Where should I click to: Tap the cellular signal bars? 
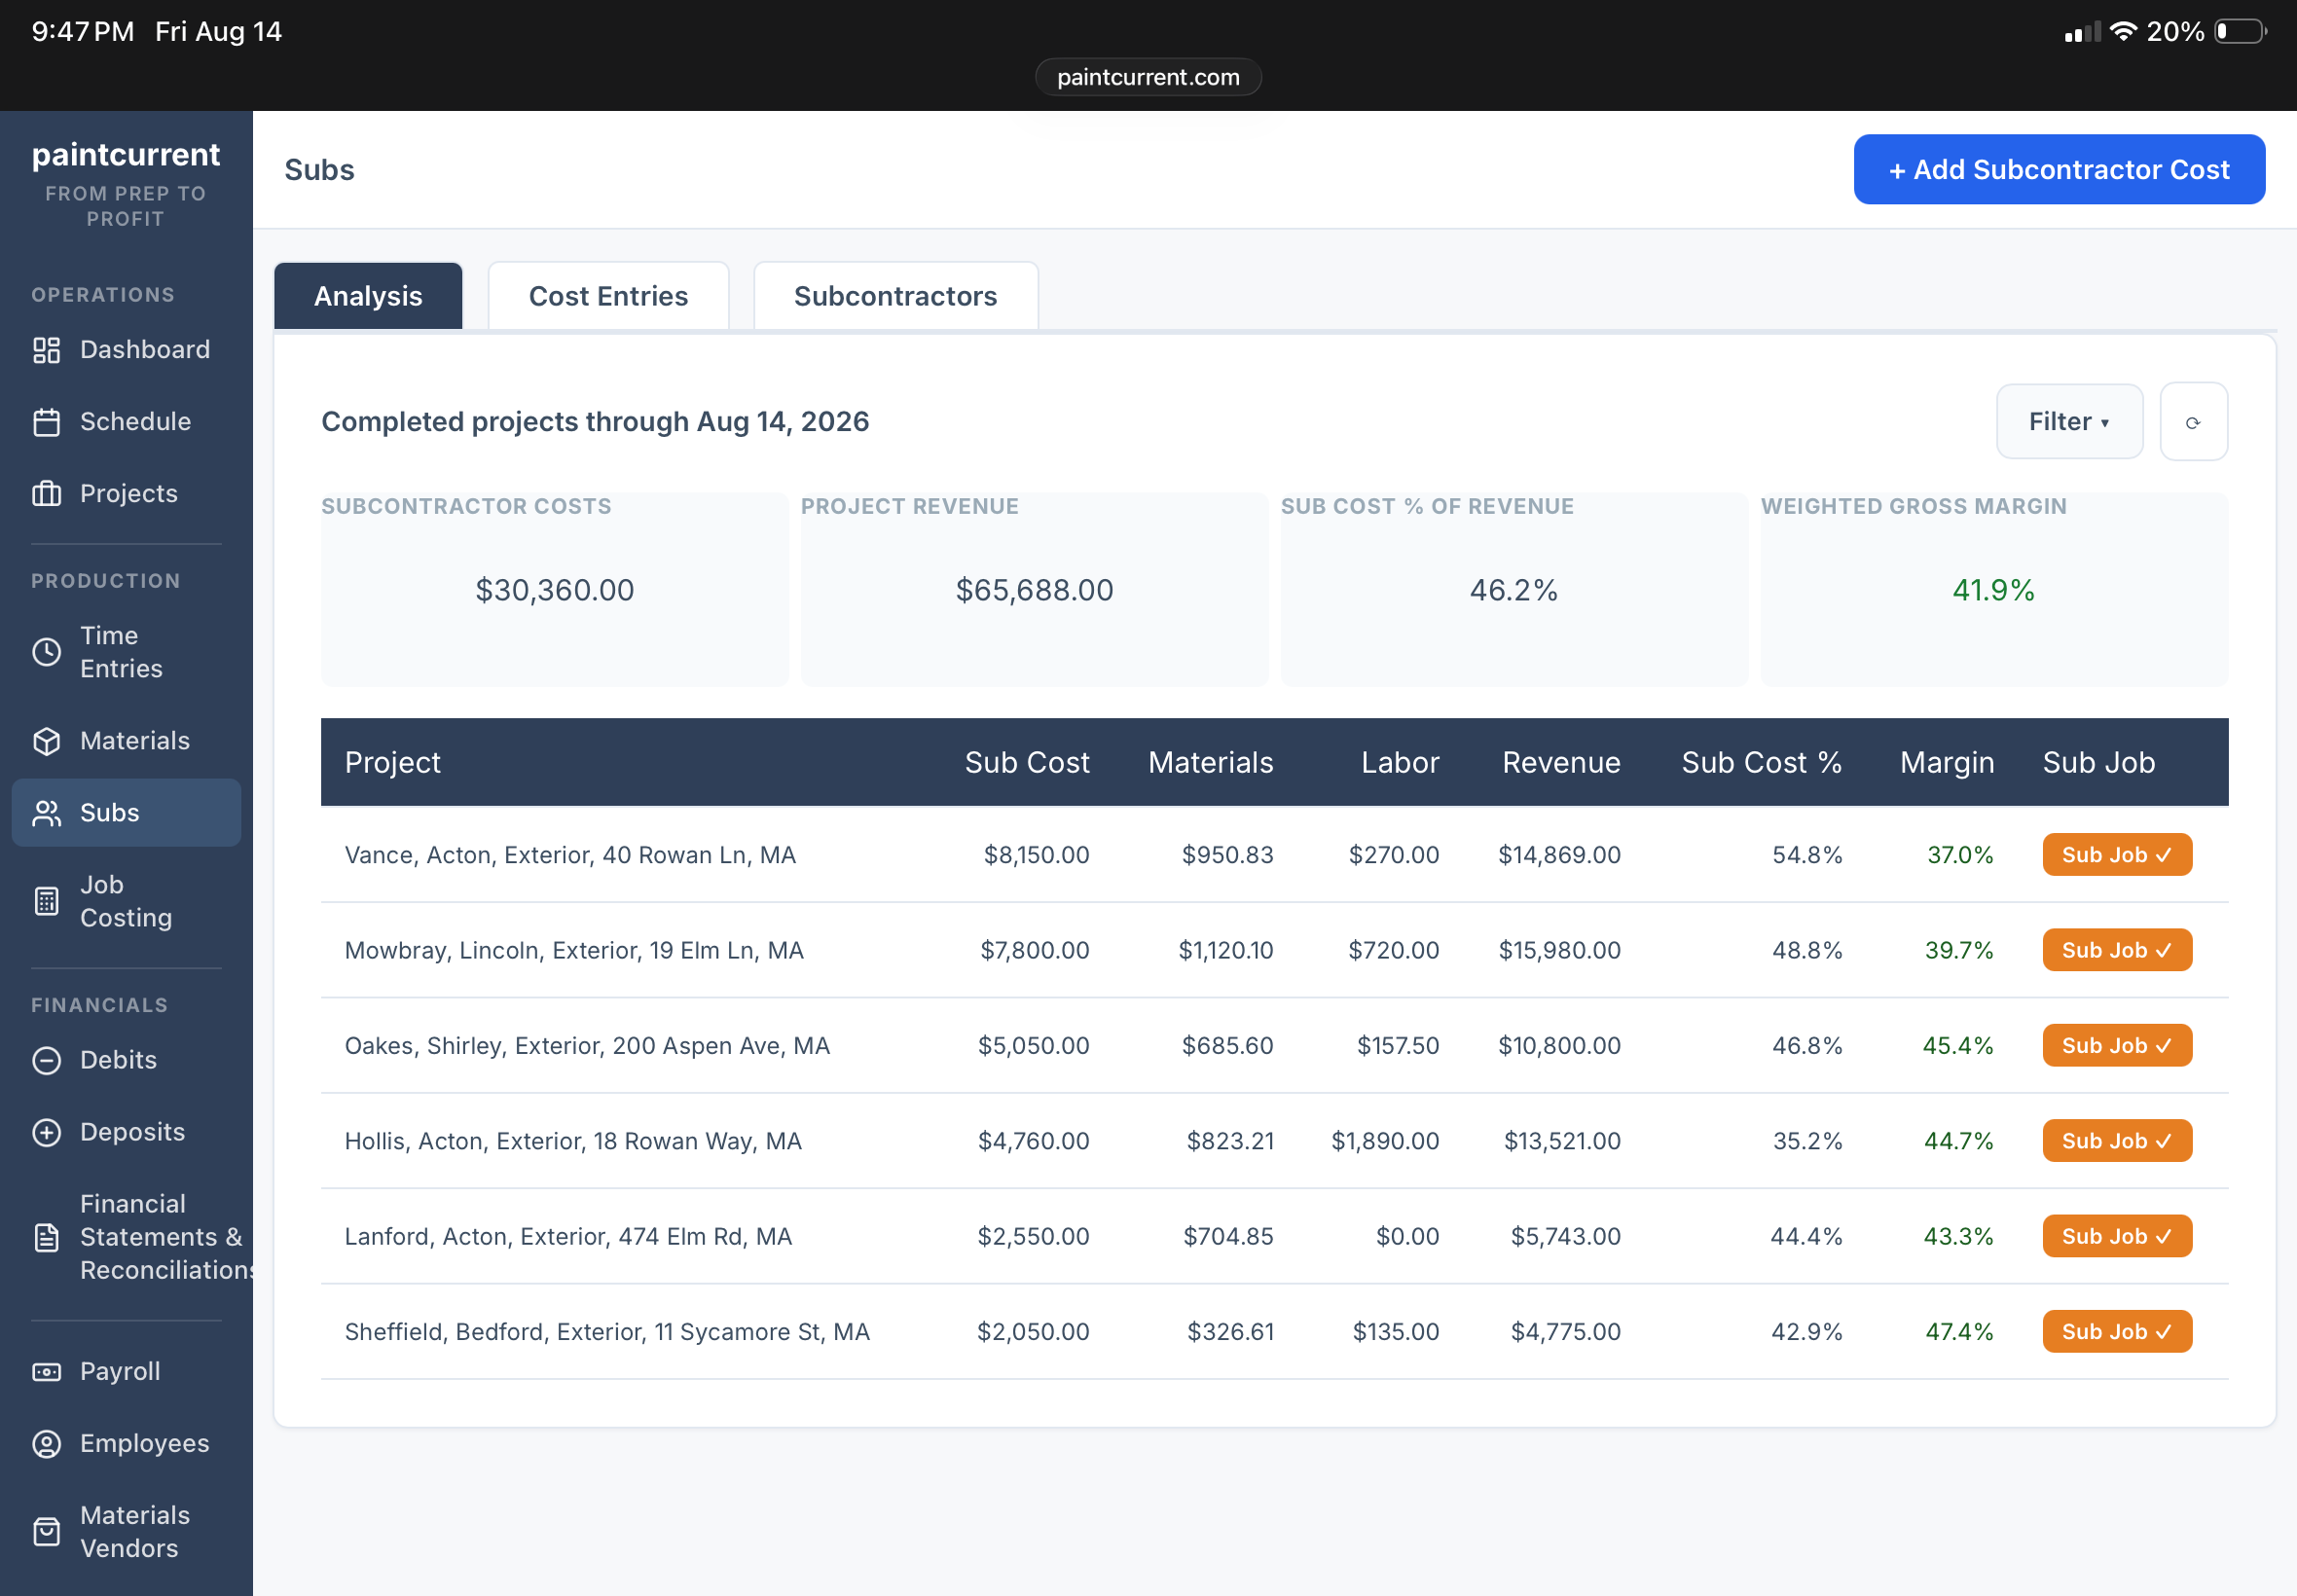pyautogui.click(x=2082, y=33)
